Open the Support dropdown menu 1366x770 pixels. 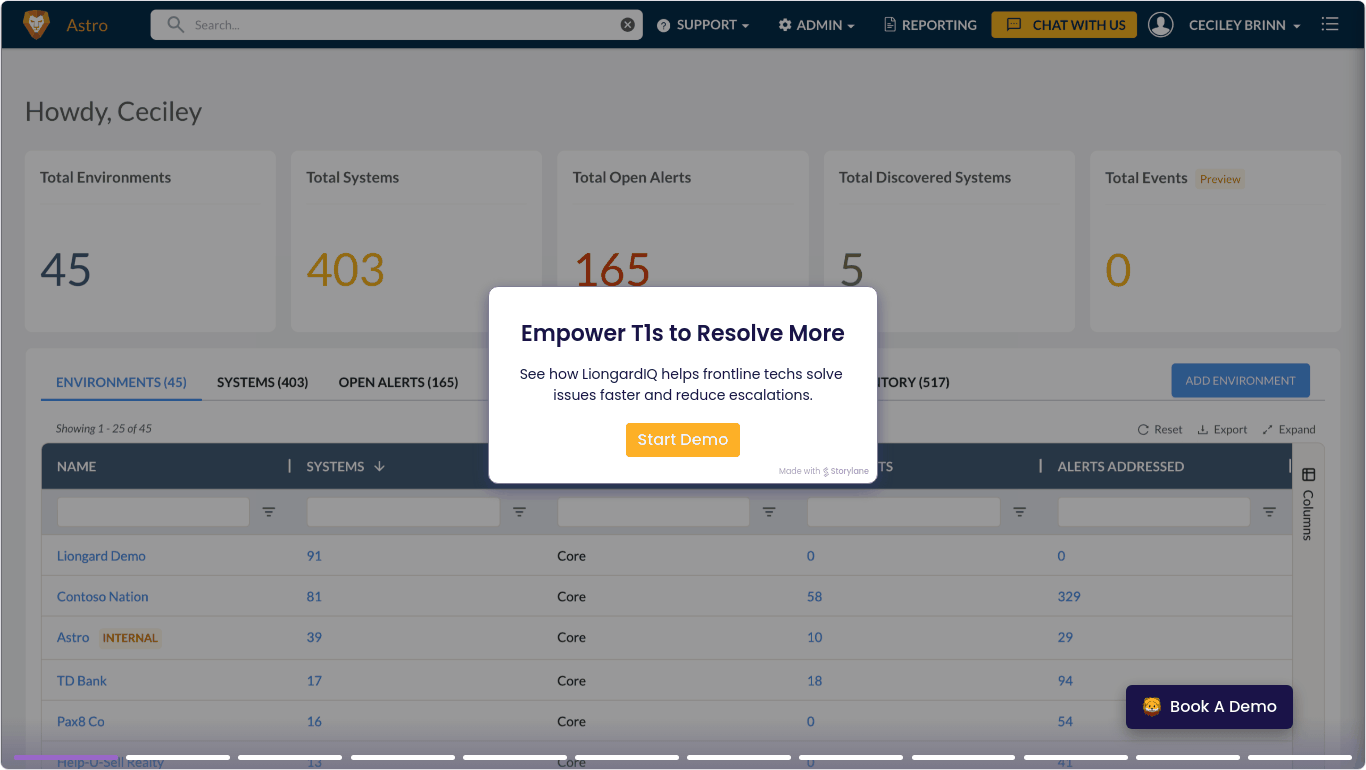click(703, 25)
